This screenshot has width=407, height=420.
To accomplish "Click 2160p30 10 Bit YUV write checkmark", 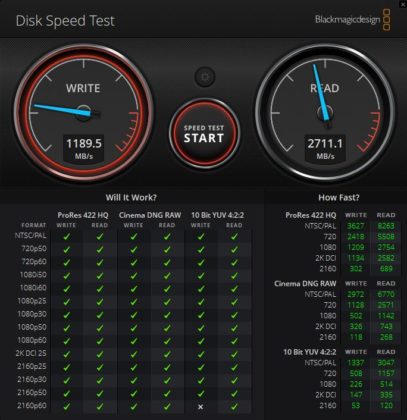I will 201,380.
